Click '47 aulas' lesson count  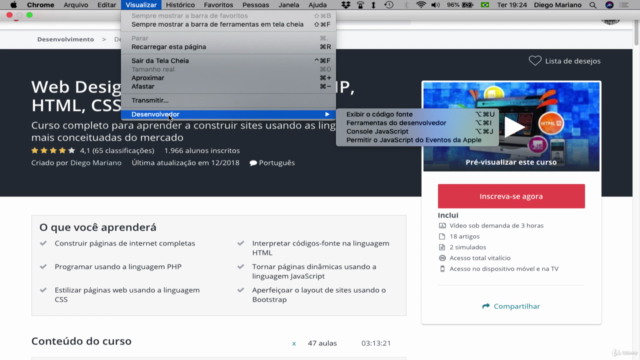[322, 343]
